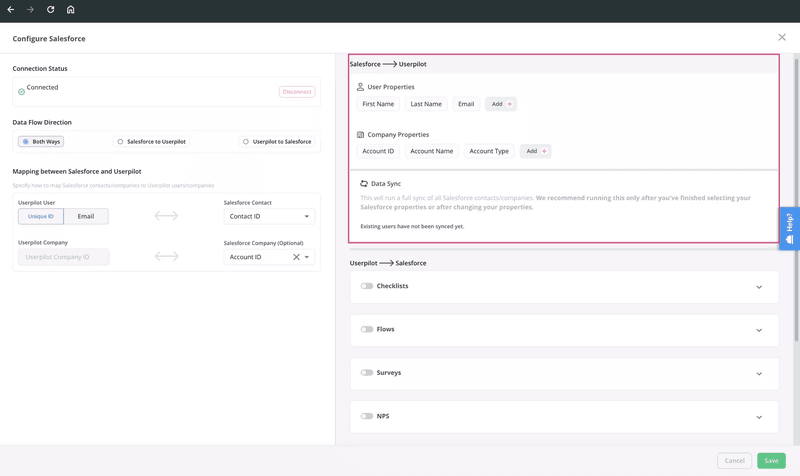This screenshot has height=476, width=800.
Task: Close the Configure Salesforce dialog
Action: (x=782, y=38)
